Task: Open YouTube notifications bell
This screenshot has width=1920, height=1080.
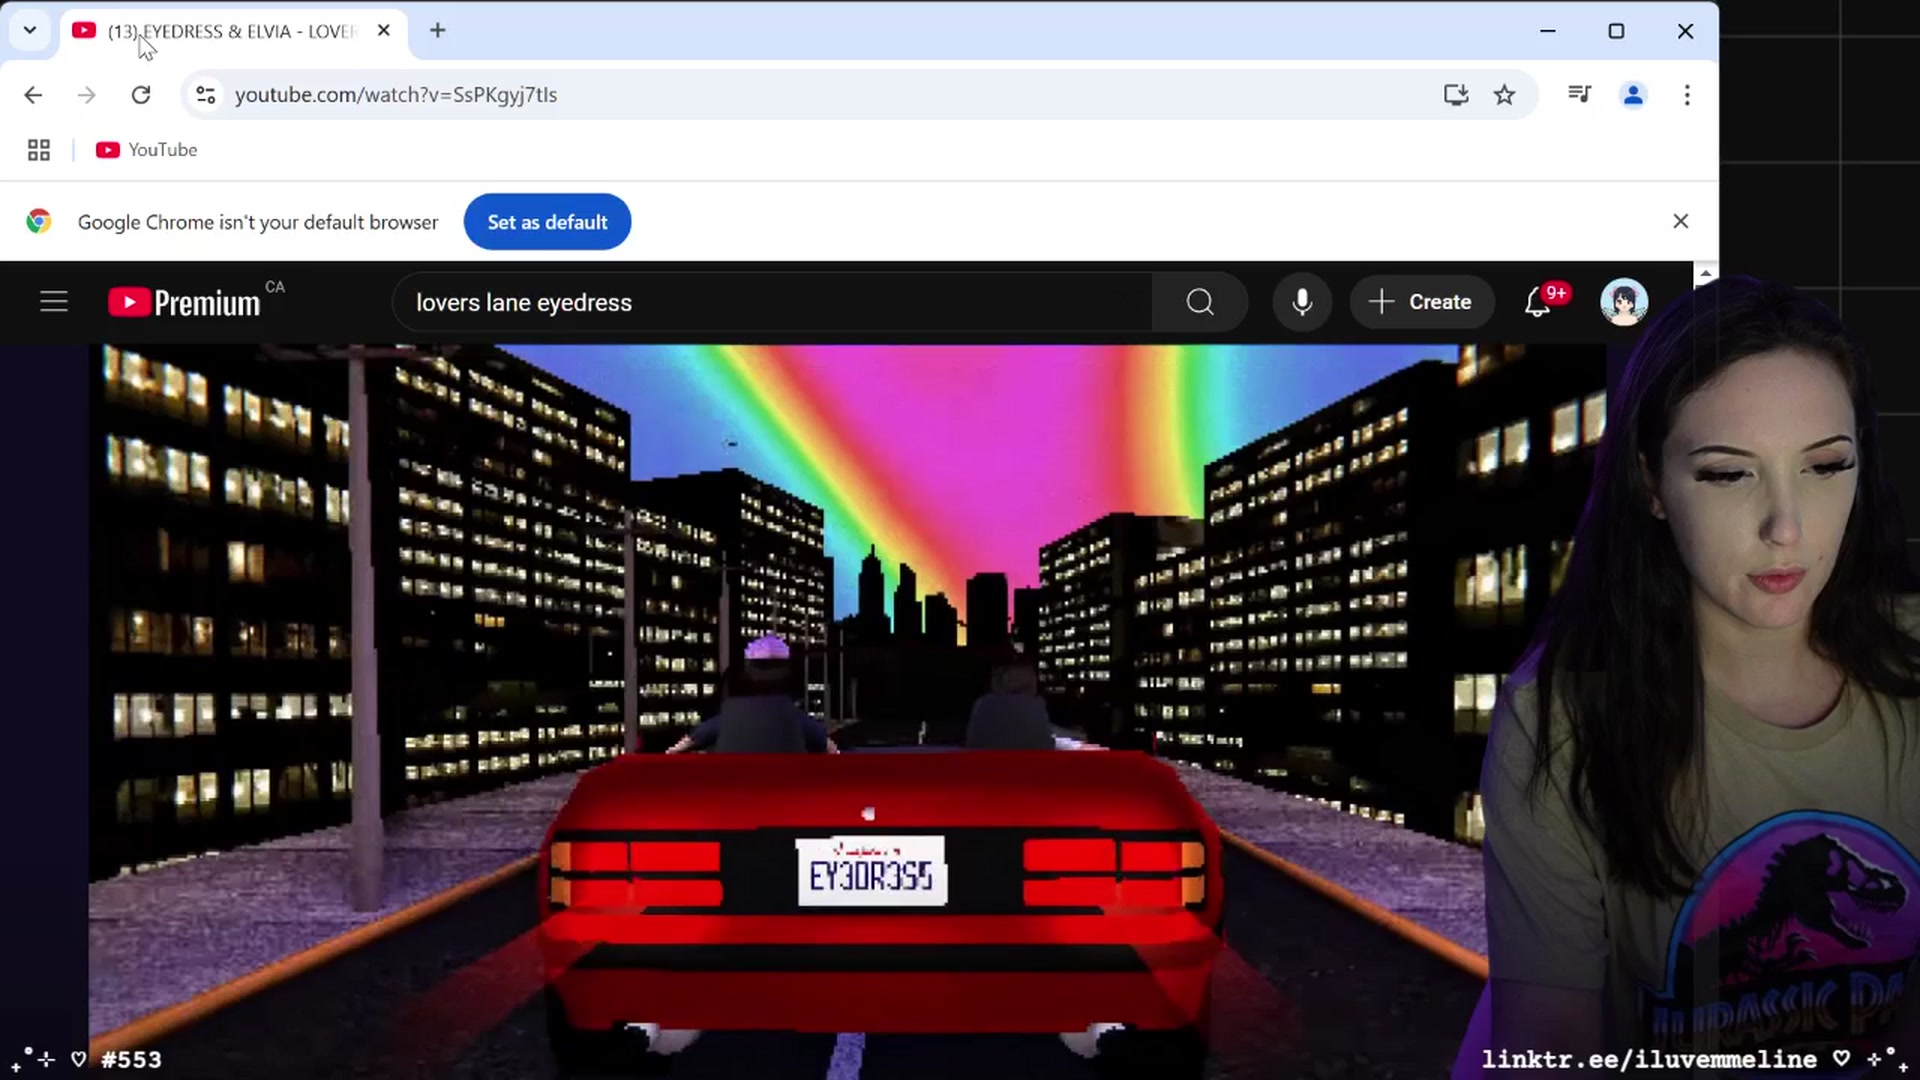Action: coord(1538,302)
